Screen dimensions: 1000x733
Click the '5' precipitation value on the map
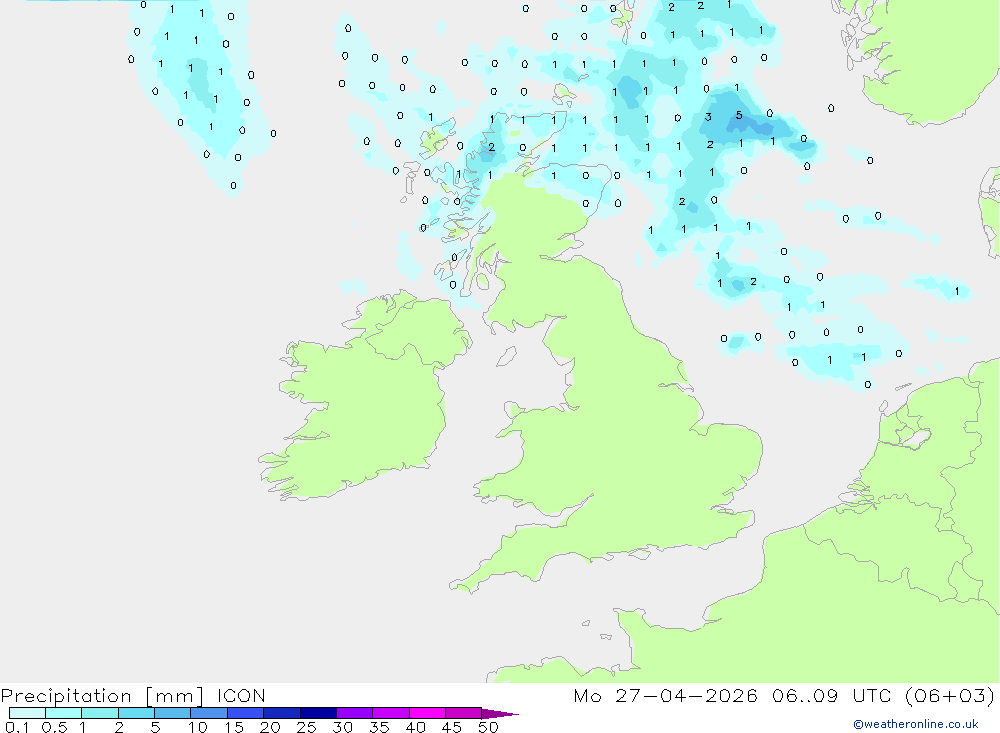tap(739, 115)
